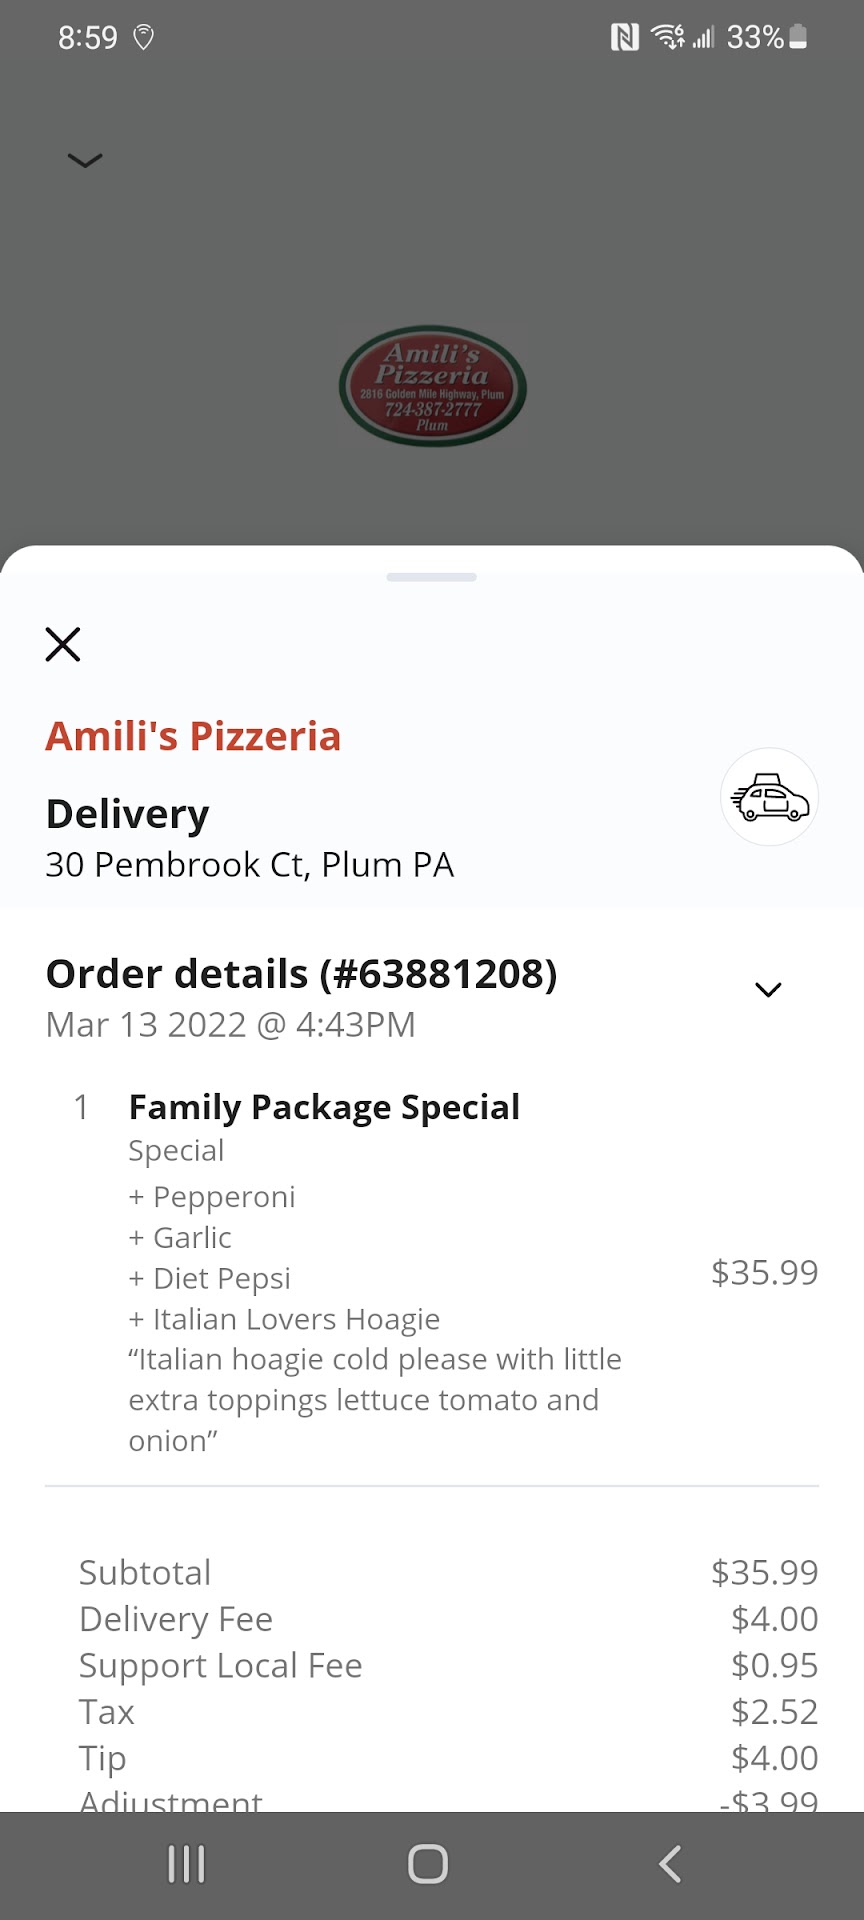This screenshot has height=1920, width=864.
Task: Tap the location pin status icon
Action: coord(144,38)
